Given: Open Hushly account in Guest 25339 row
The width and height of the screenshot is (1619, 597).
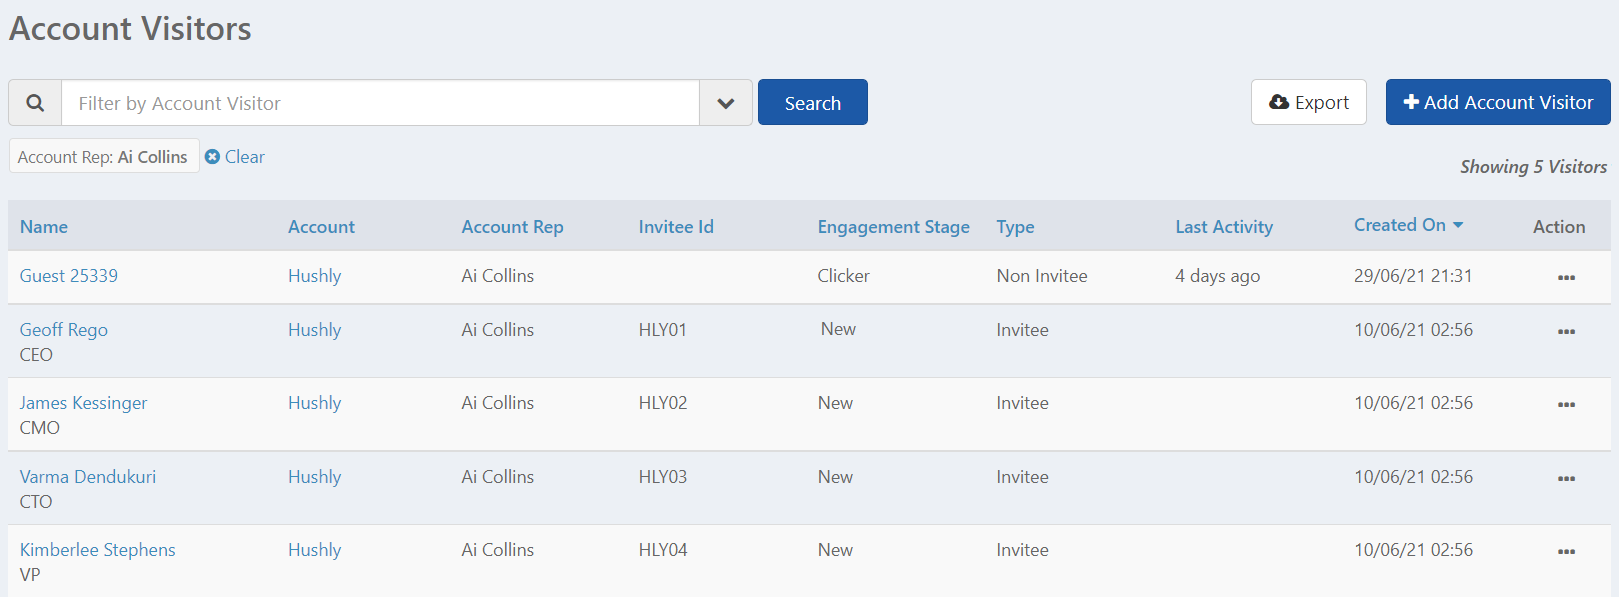Looking at the screenshot, I should [x=314, y=276].
